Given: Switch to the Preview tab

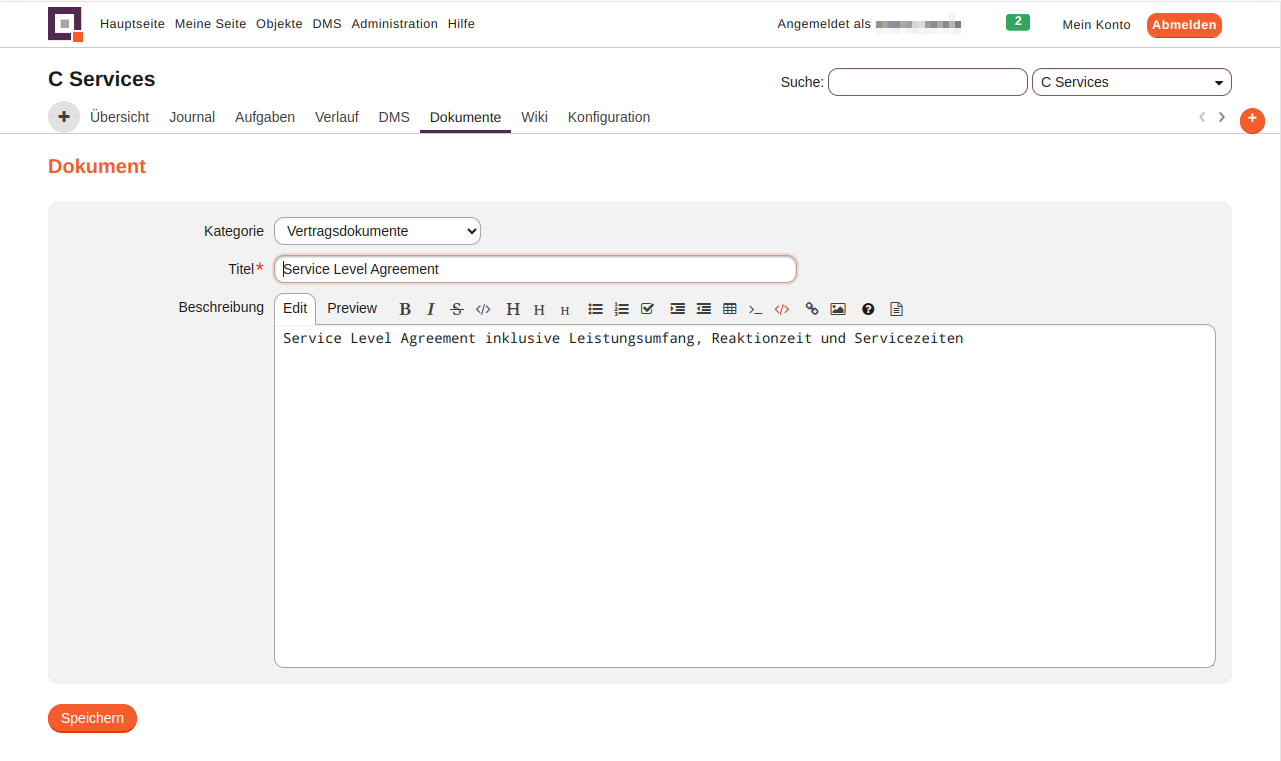Looking at the screenshot, I should 351,308.
